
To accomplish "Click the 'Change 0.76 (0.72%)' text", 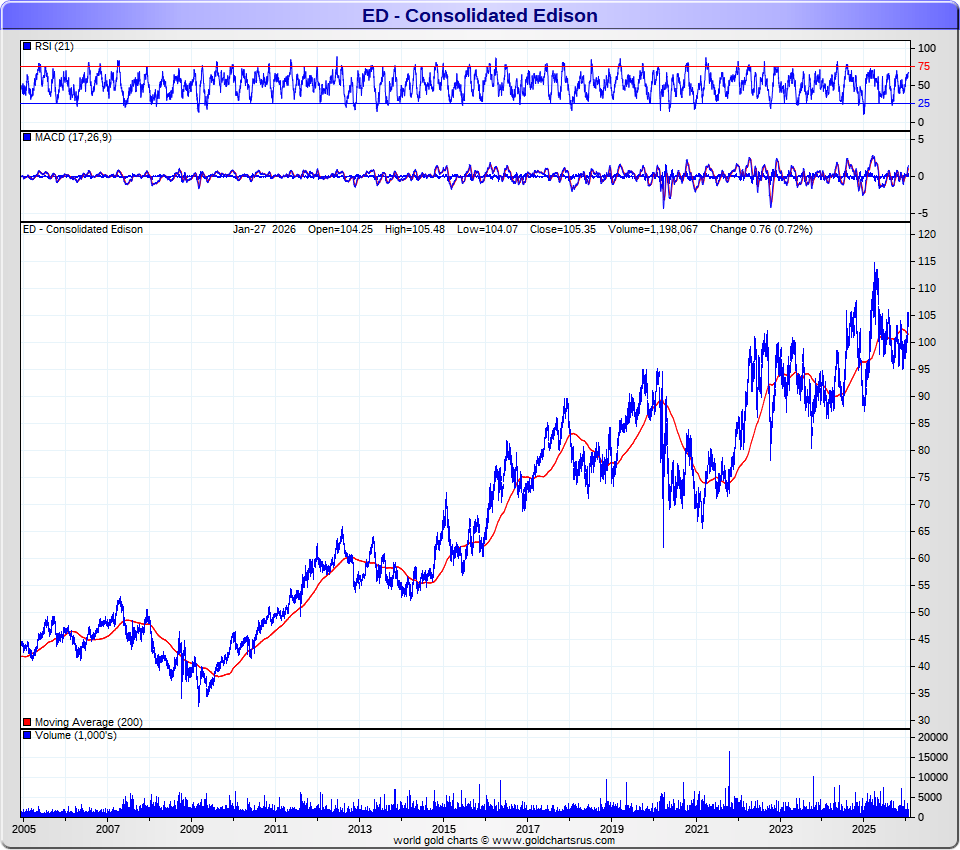I will click(x=761, y=229).
